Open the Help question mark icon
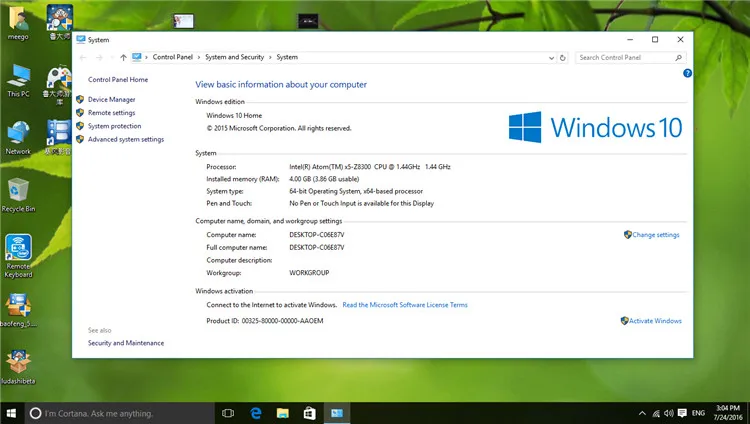 click(x=687, y=73)
